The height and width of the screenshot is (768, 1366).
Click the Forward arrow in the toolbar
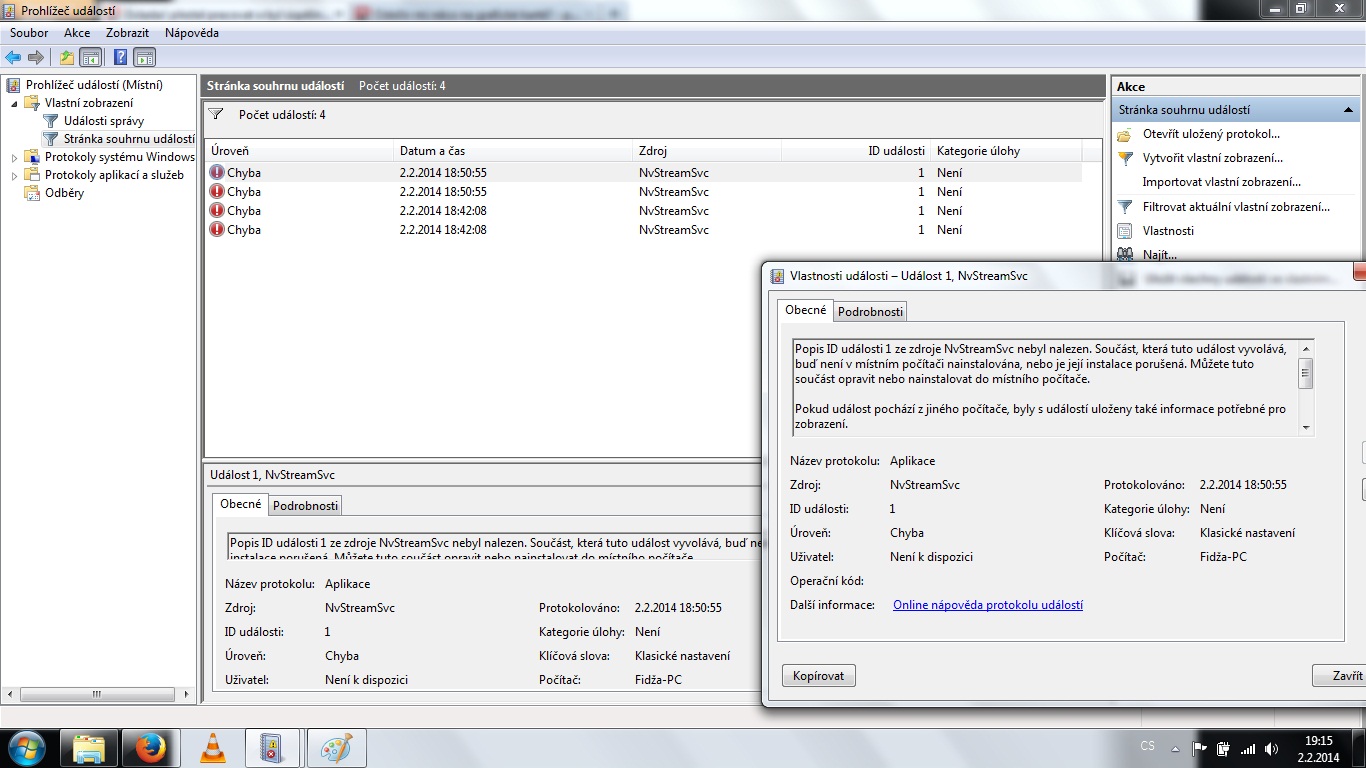click(x=36, y=57)
